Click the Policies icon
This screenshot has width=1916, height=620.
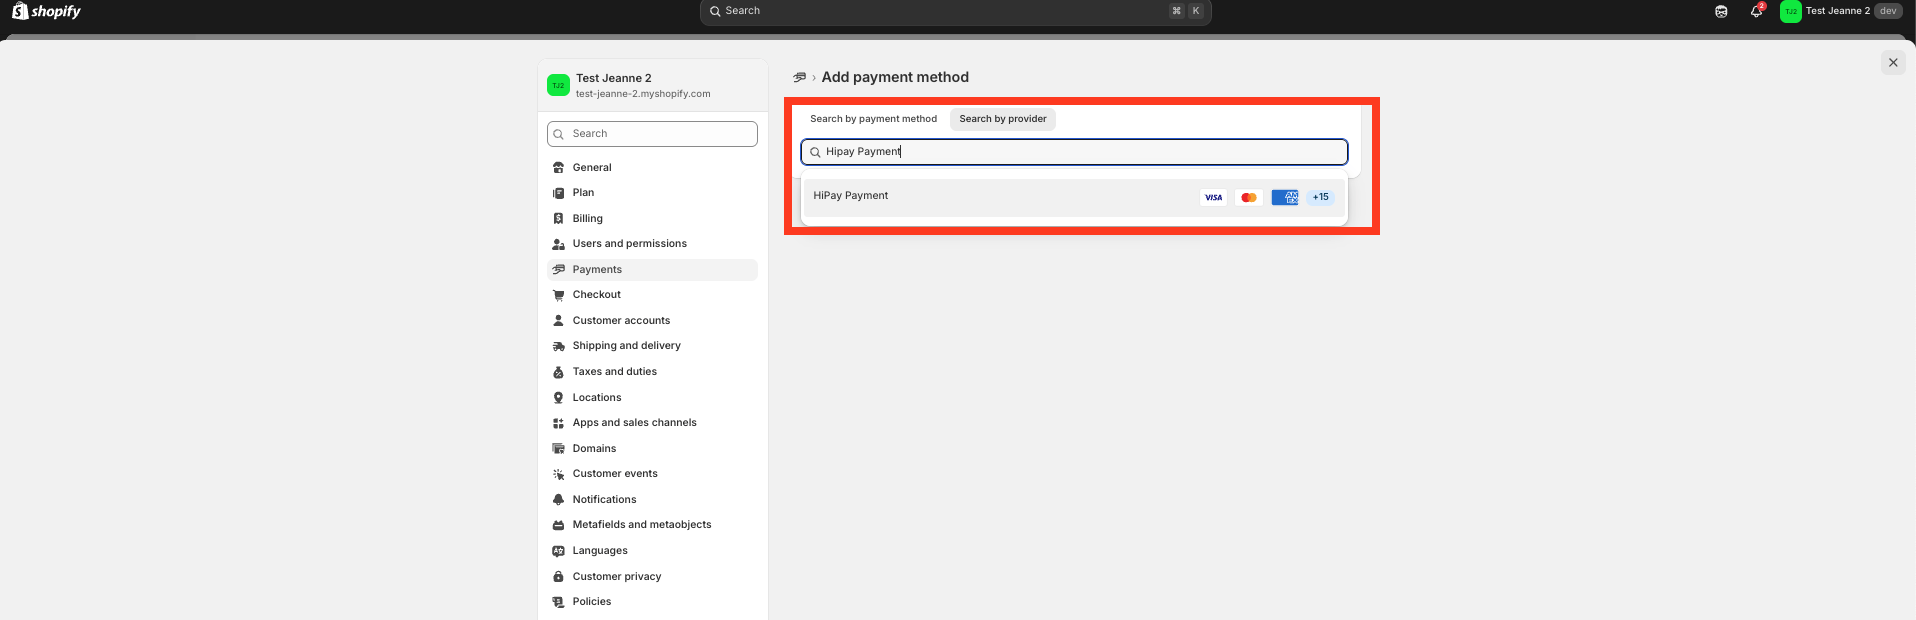558,602
